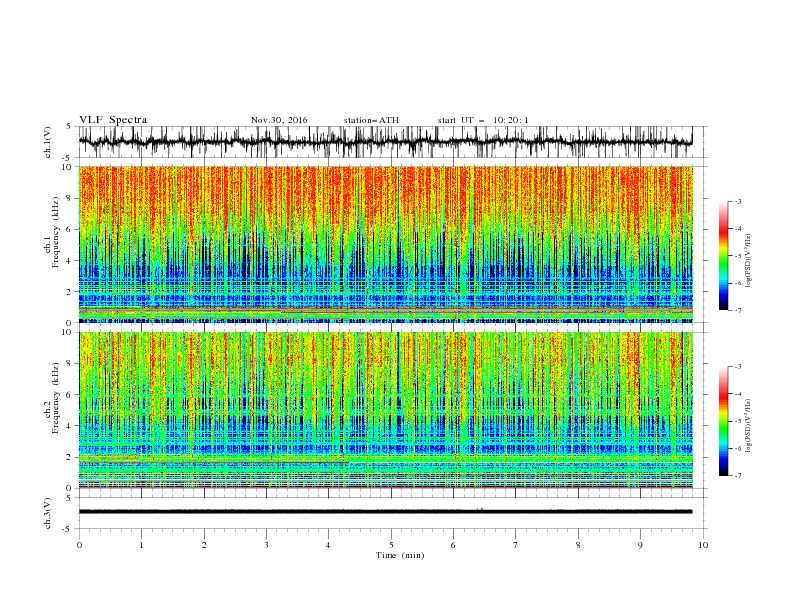Click tick label 1 on the Time axis
This screenshot has height=612, width=792.
(x=141, y=545)
